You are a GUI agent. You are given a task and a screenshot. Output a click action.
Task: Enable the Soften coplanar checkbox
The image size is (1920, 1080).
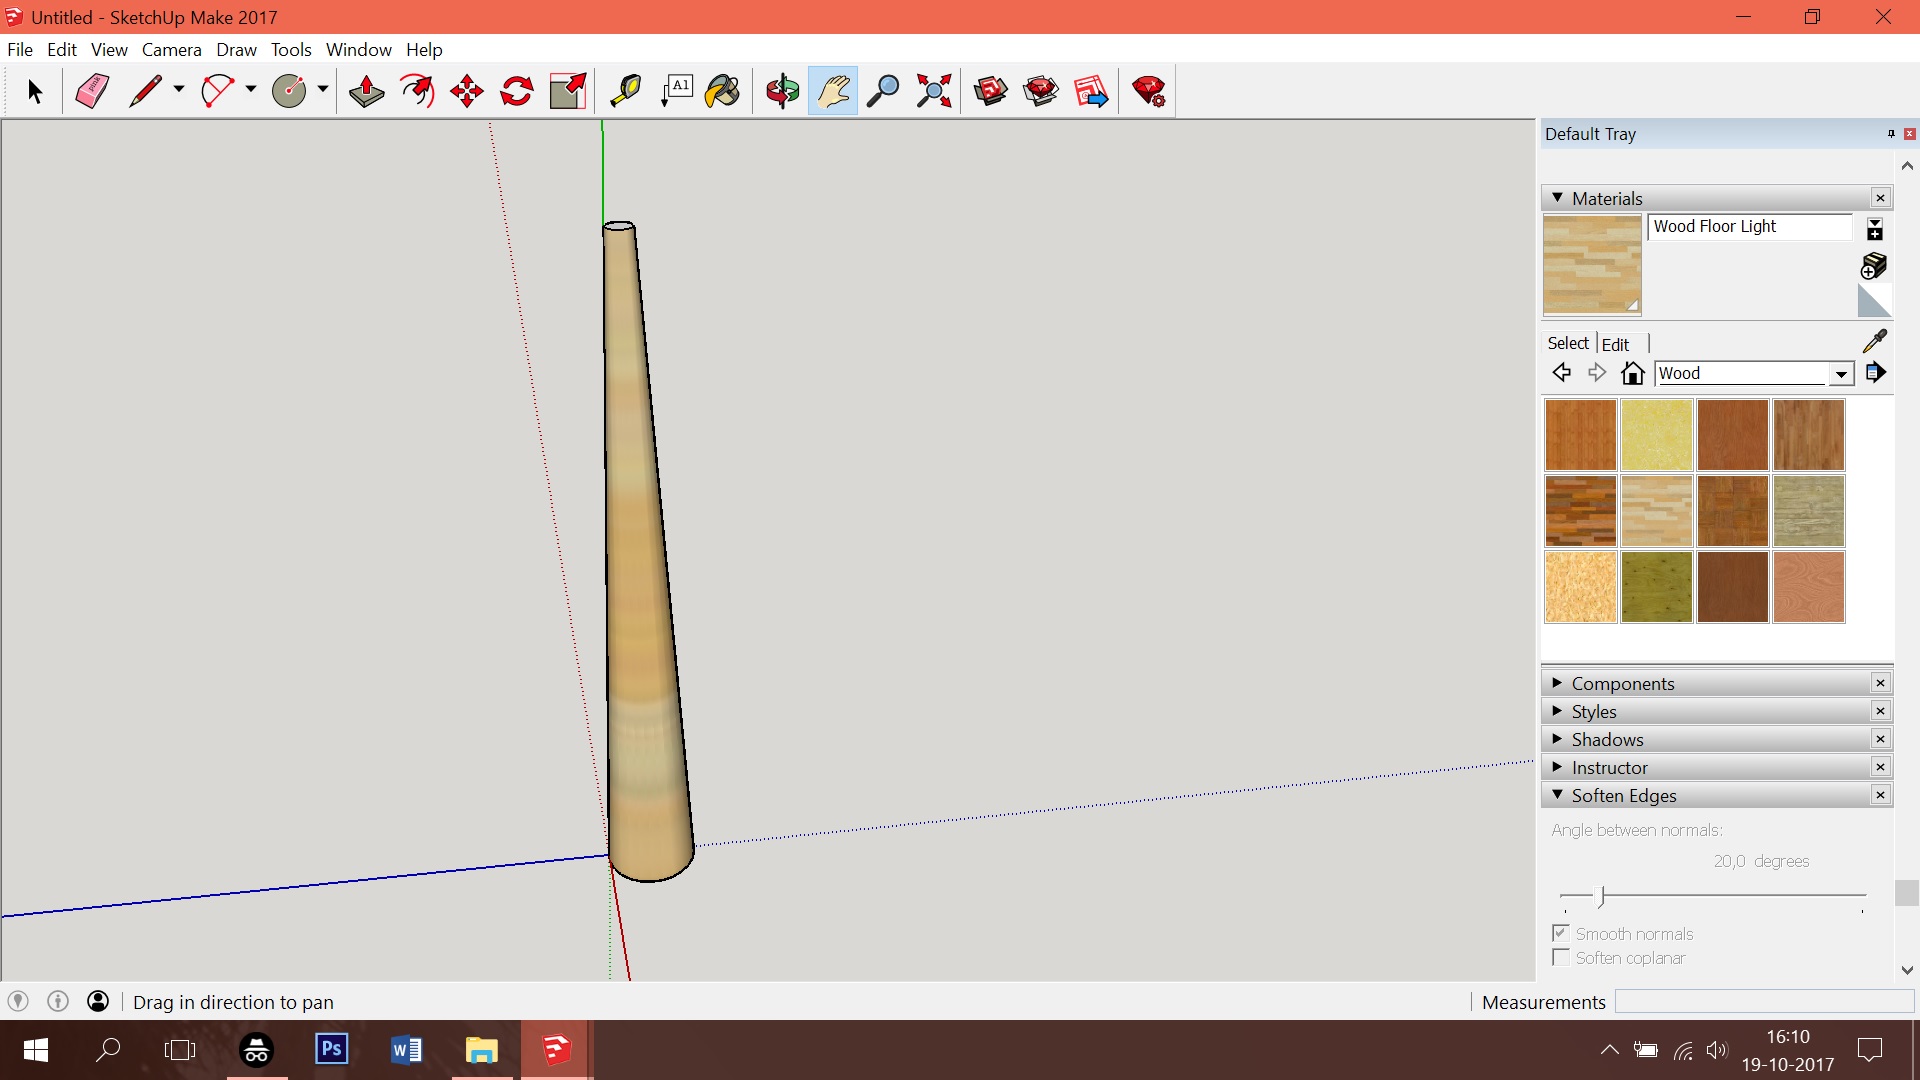click(x=1560, y=957)
